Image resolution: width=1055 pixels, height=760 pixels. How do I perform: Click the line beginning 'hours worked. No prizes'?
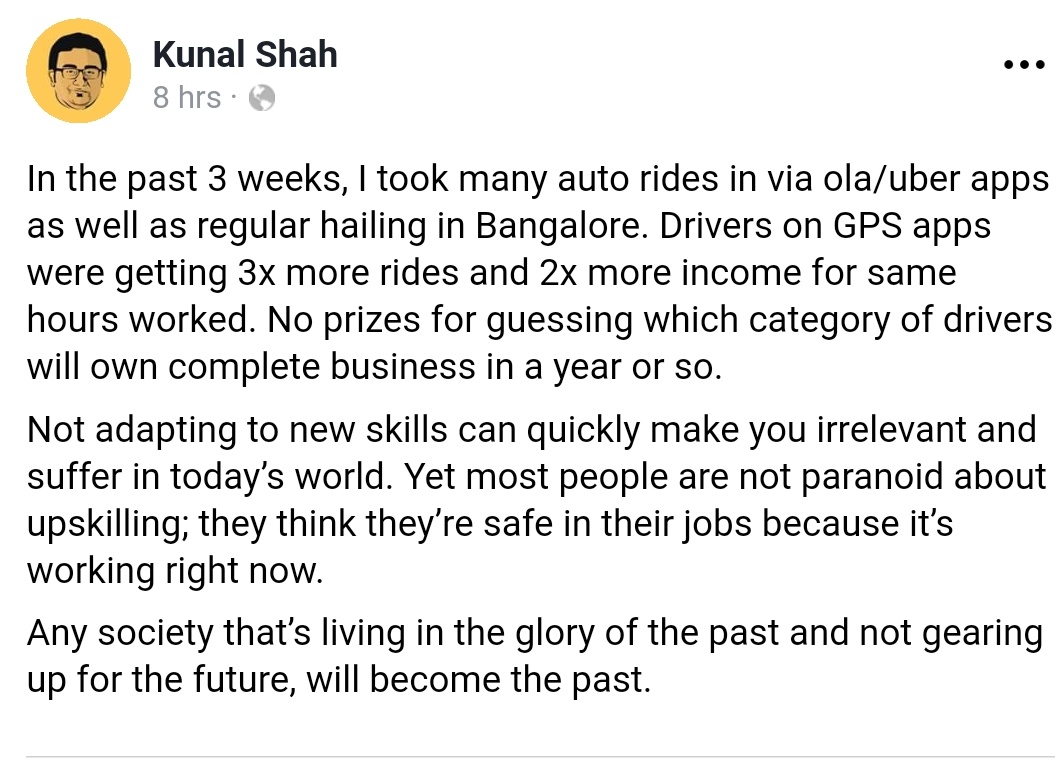(538, 319)
